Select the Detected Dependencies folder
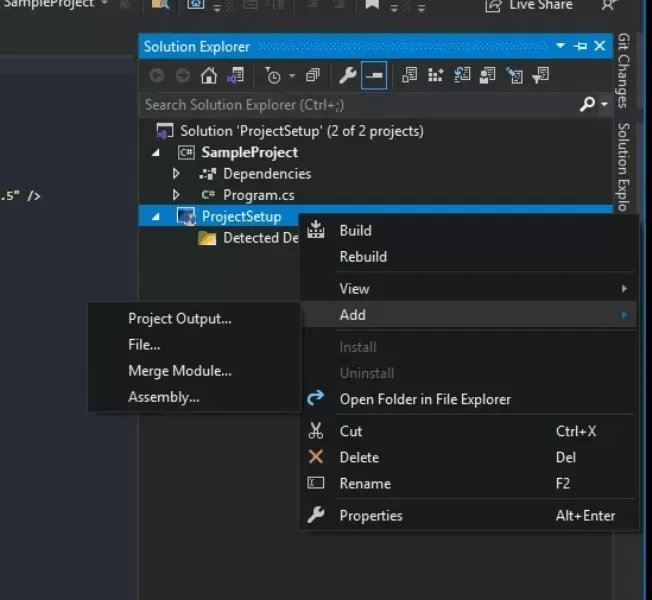This screenshot has height=600, width=652. pos(261,238)
